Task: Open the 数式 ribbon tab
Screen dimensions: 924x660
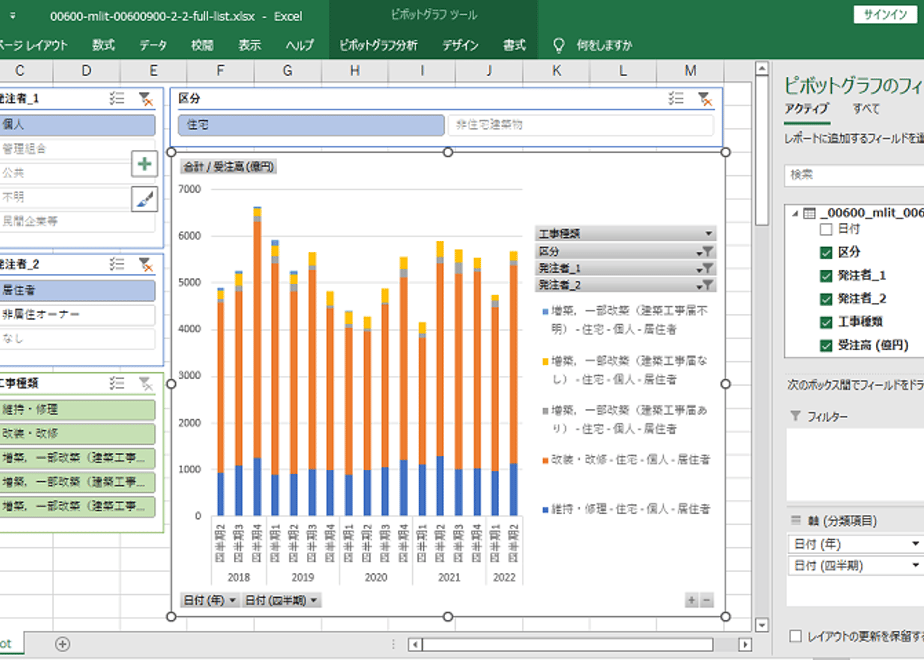Action: tap(103, 45)
